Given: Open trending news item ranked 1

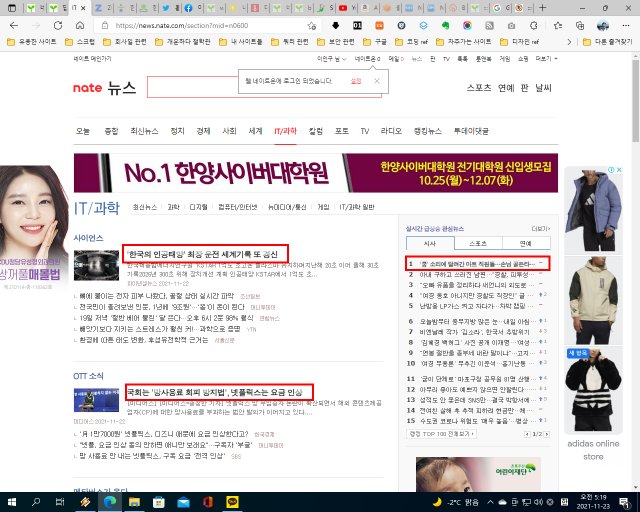Looking at the screenshot, I should [x=478, y=264].
